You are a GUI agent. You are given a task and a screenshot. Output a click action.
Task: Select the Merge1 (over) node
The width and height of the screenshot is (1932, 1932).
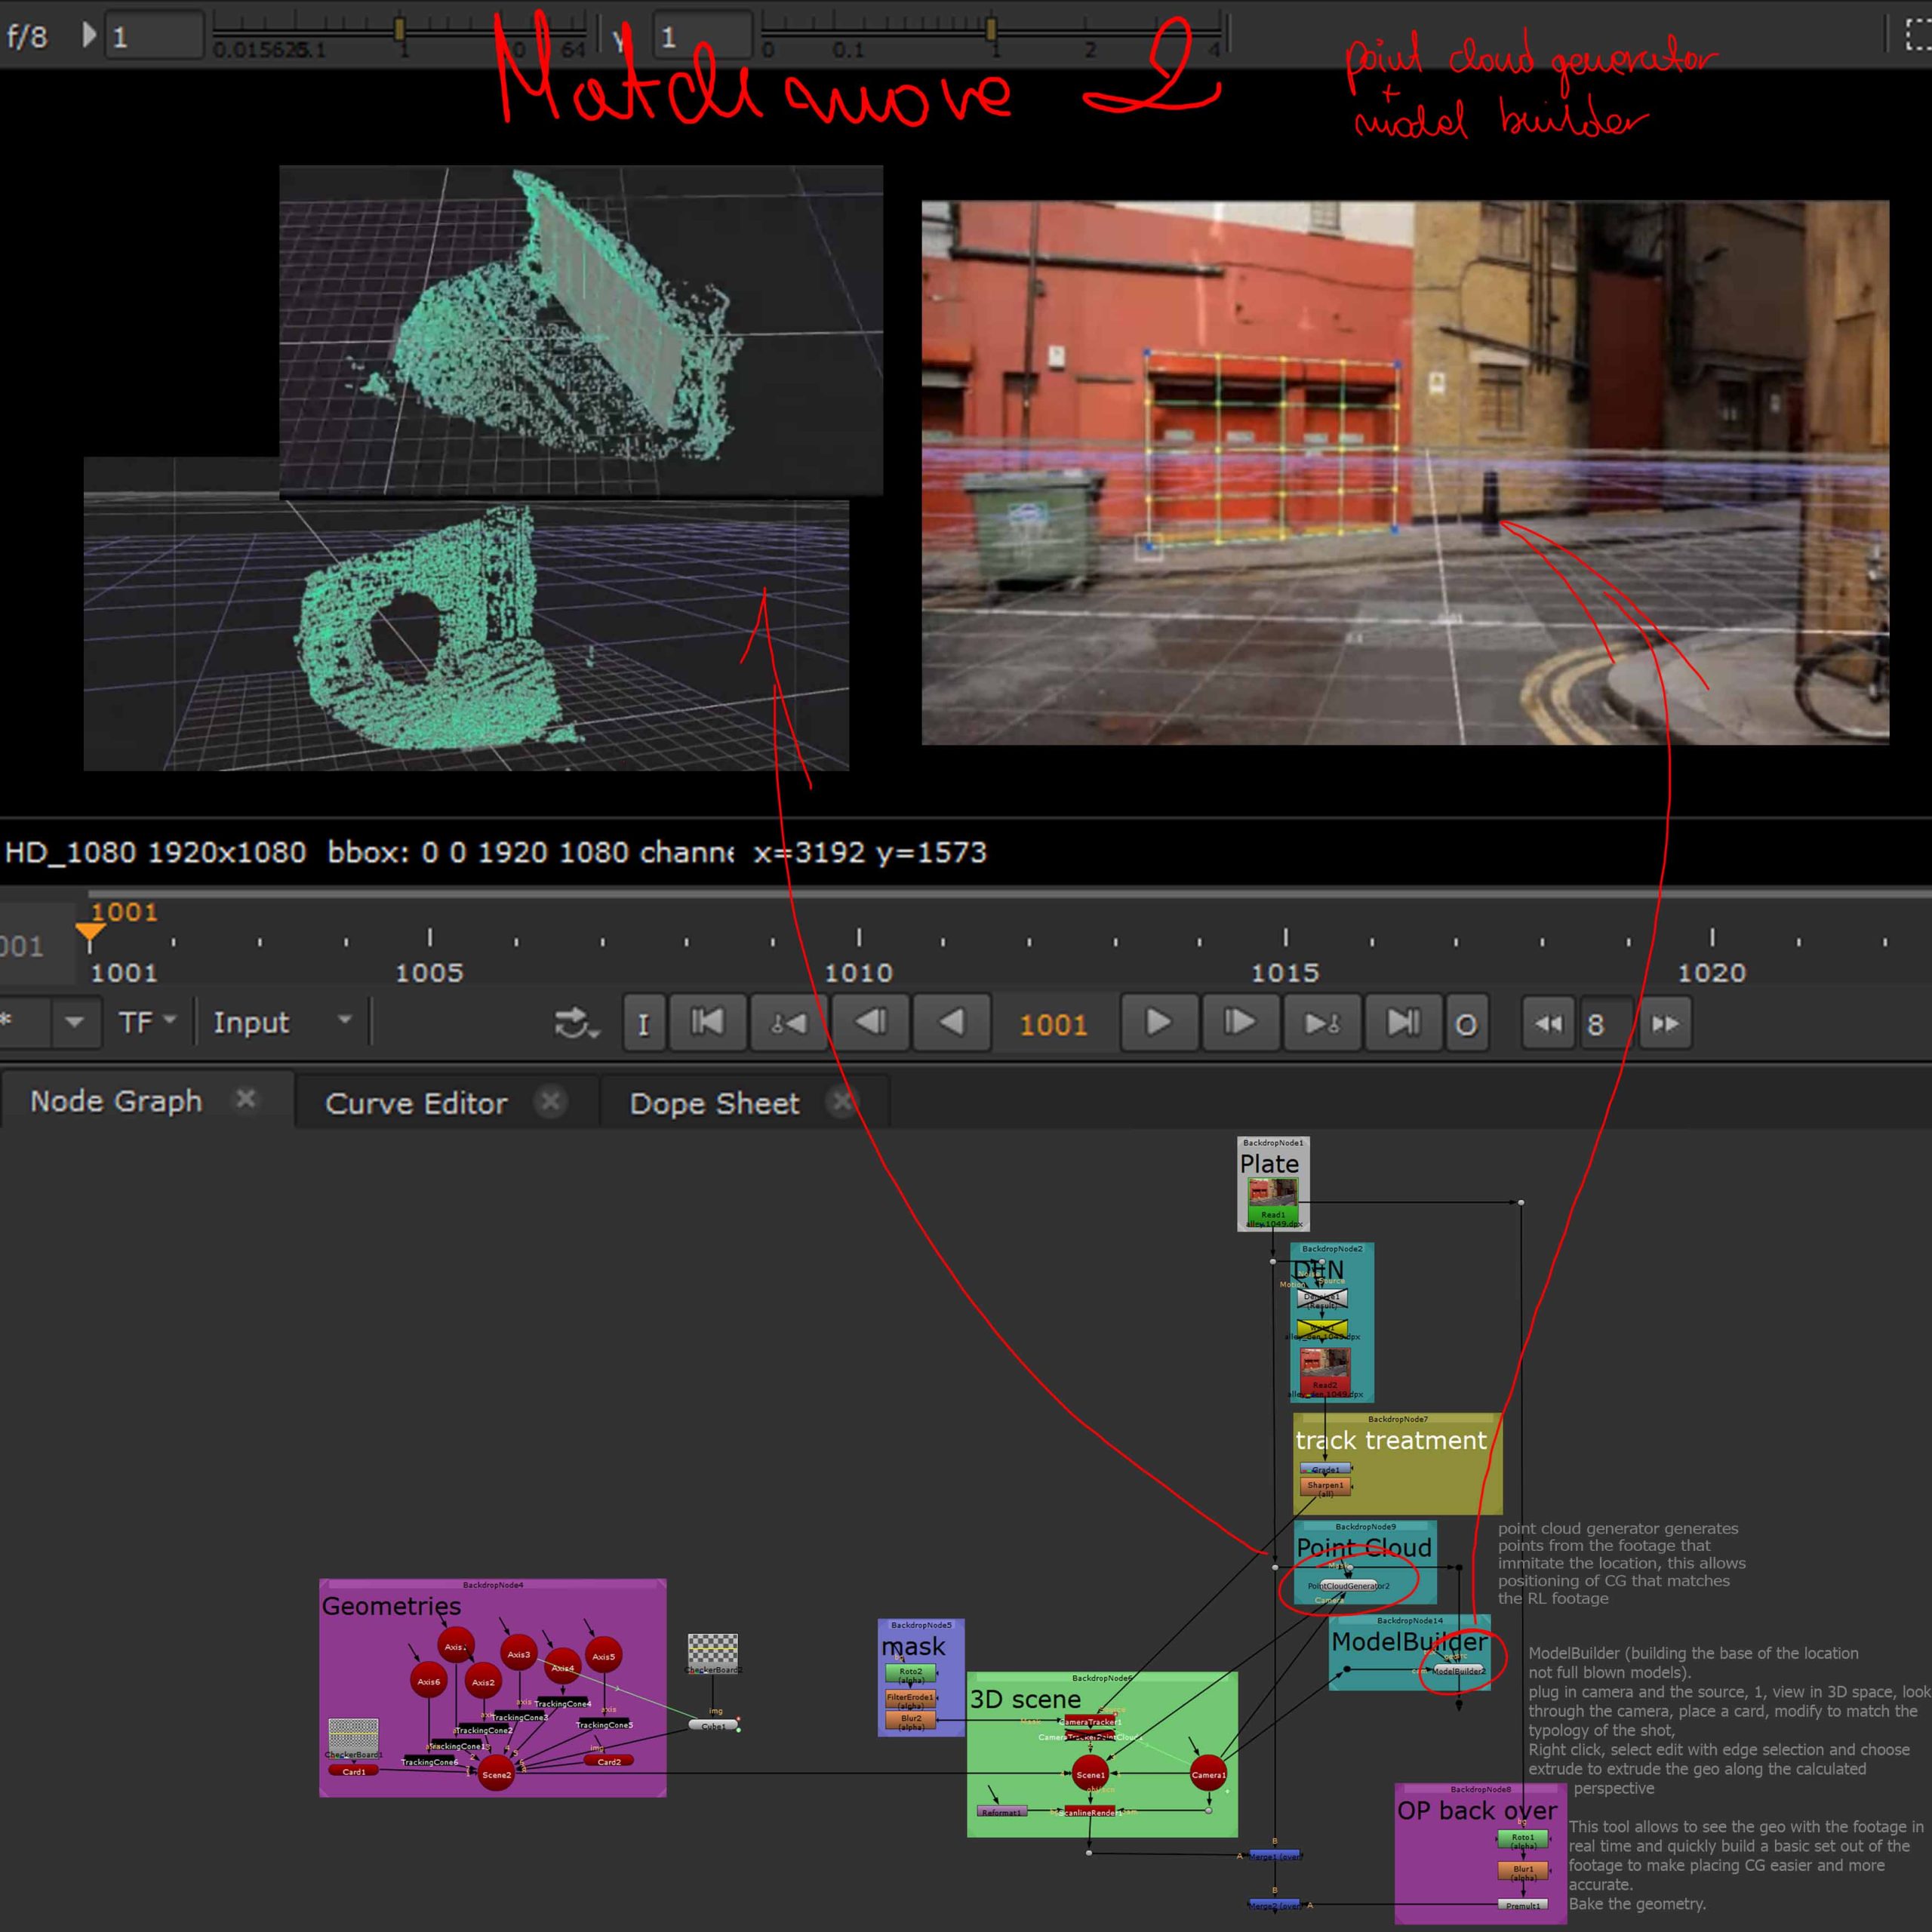click(x=1276, y=1855)
